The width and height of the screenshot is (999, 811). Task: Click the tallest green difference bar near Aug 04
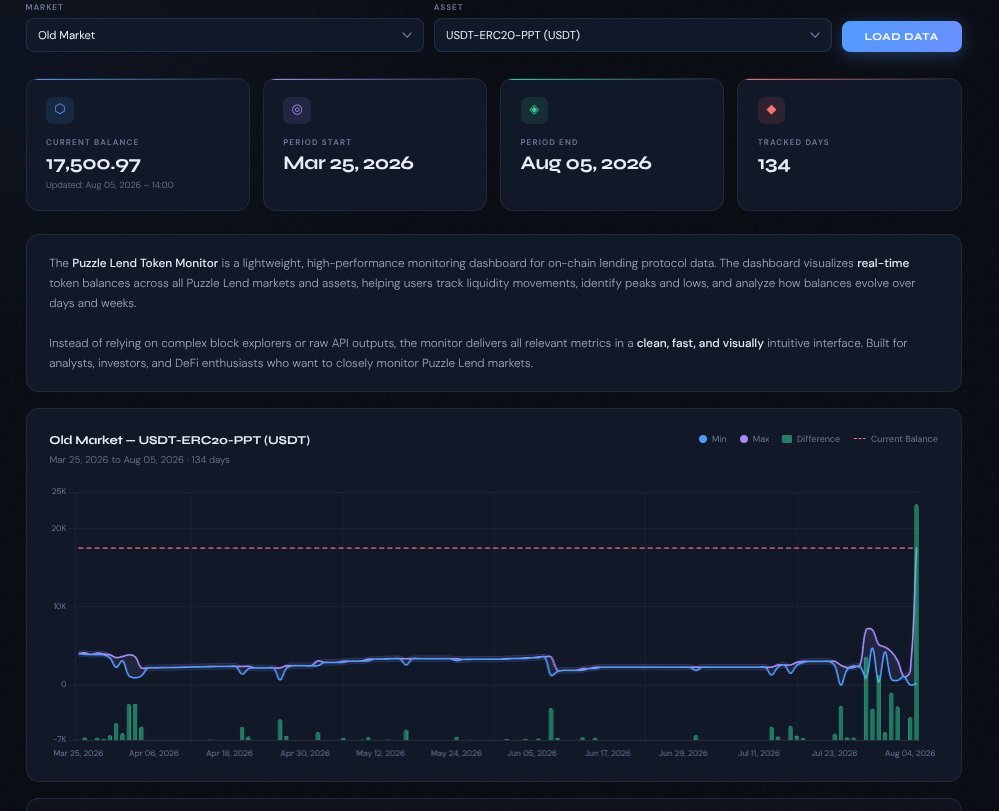[x=916, y=622]
